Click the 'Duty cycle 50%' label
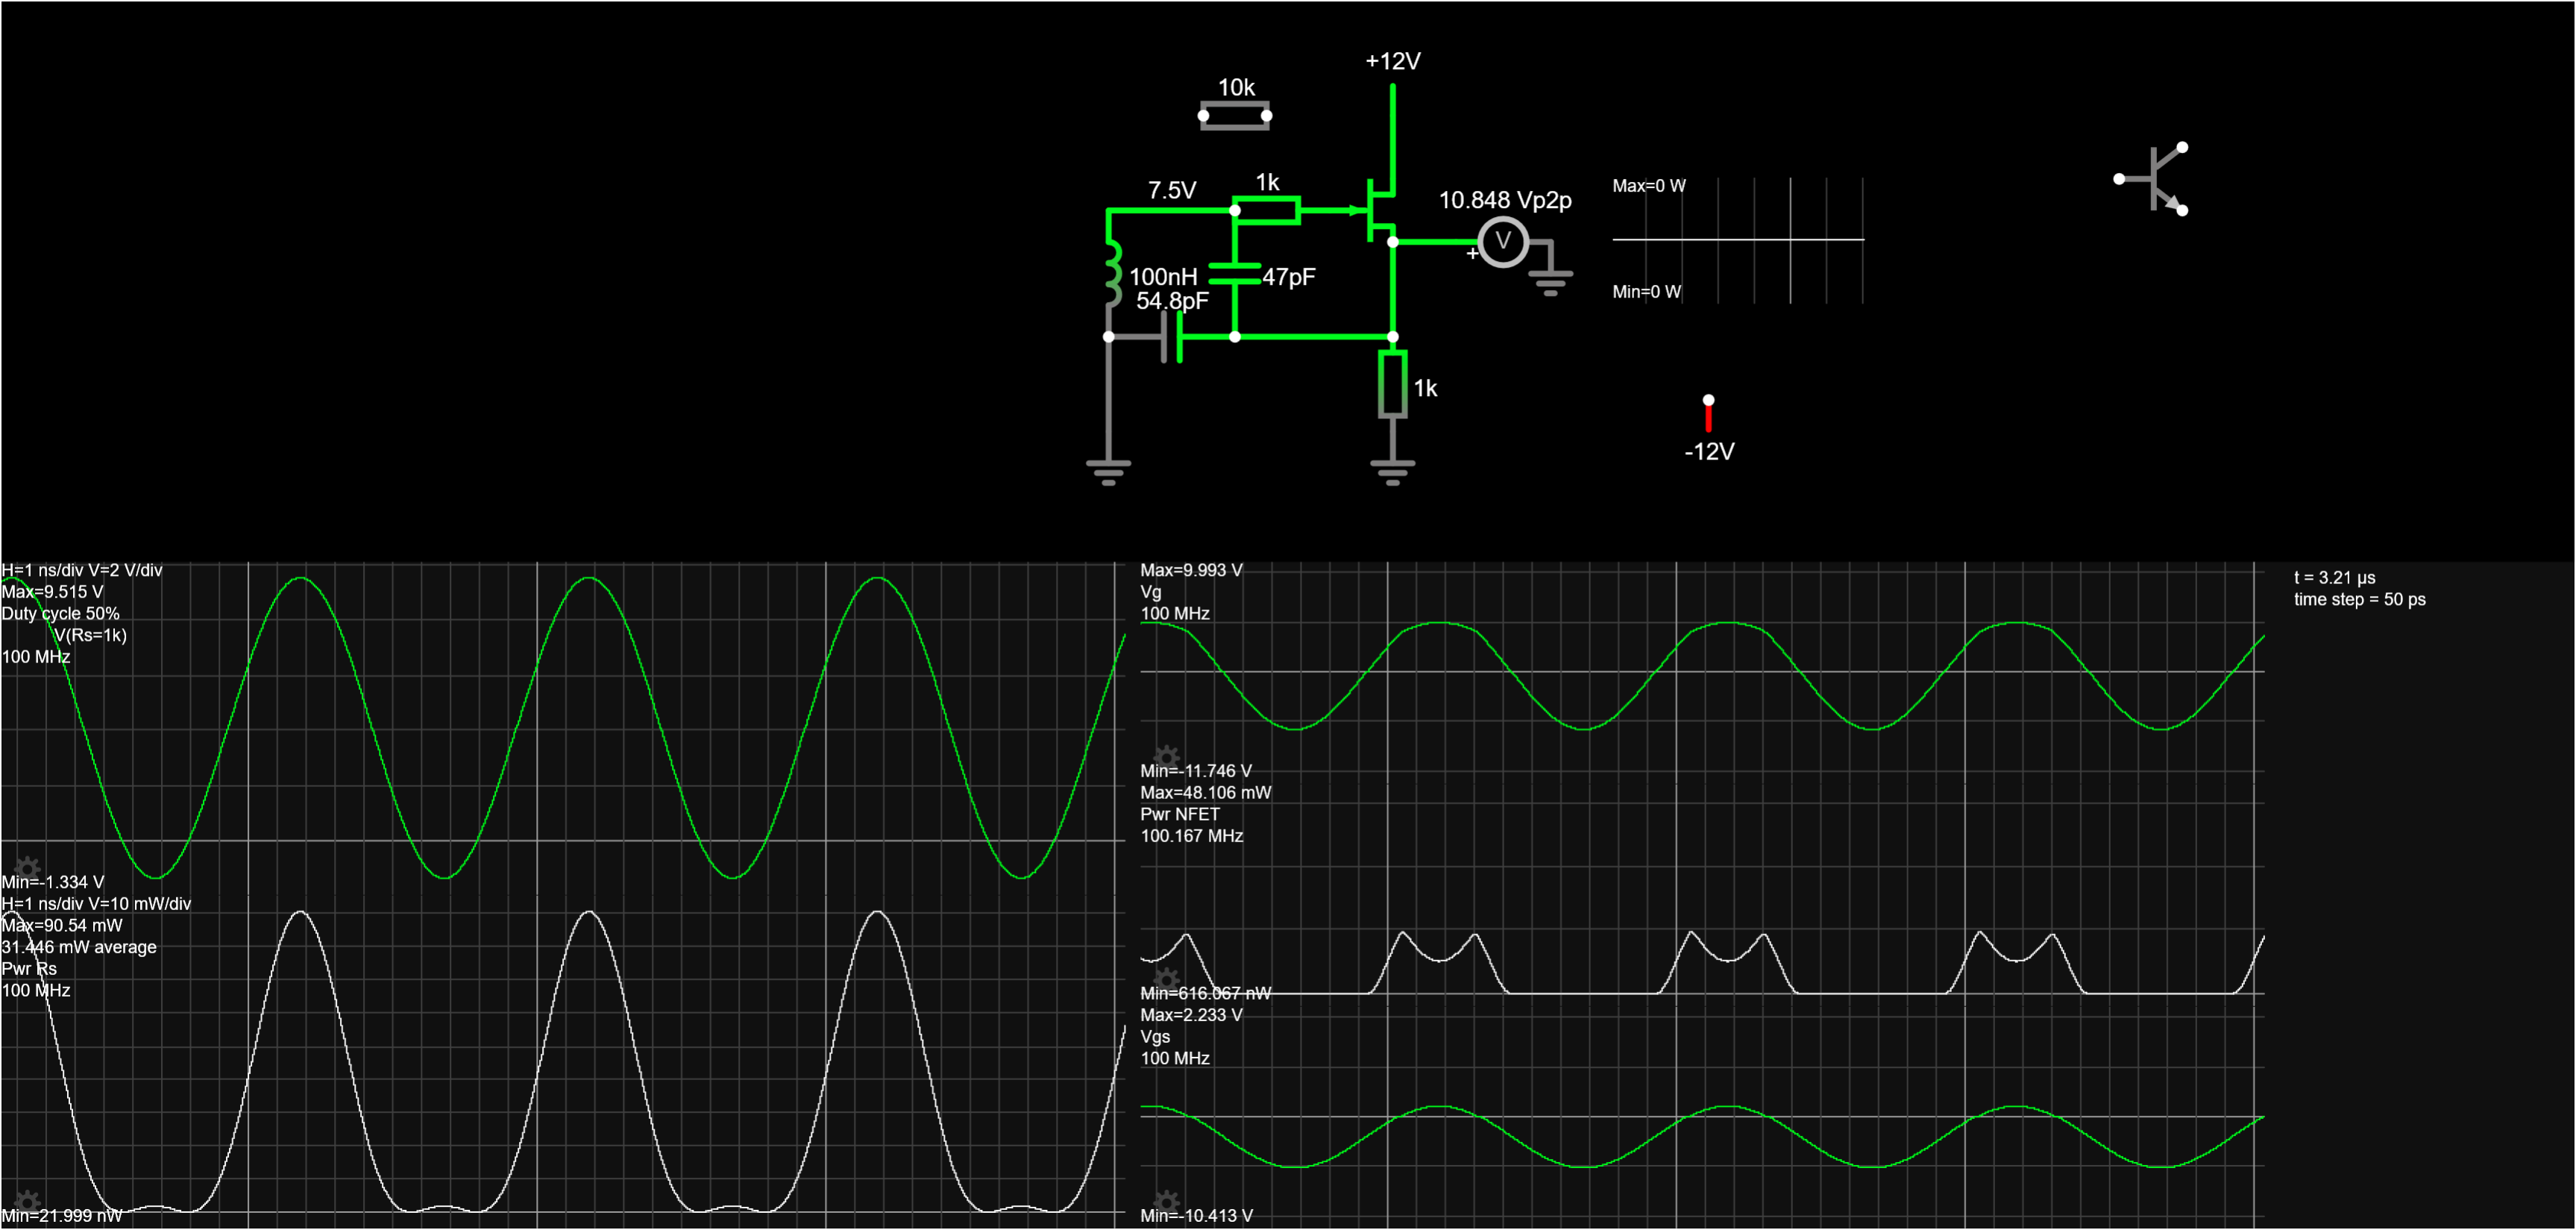 coord(60,614)
